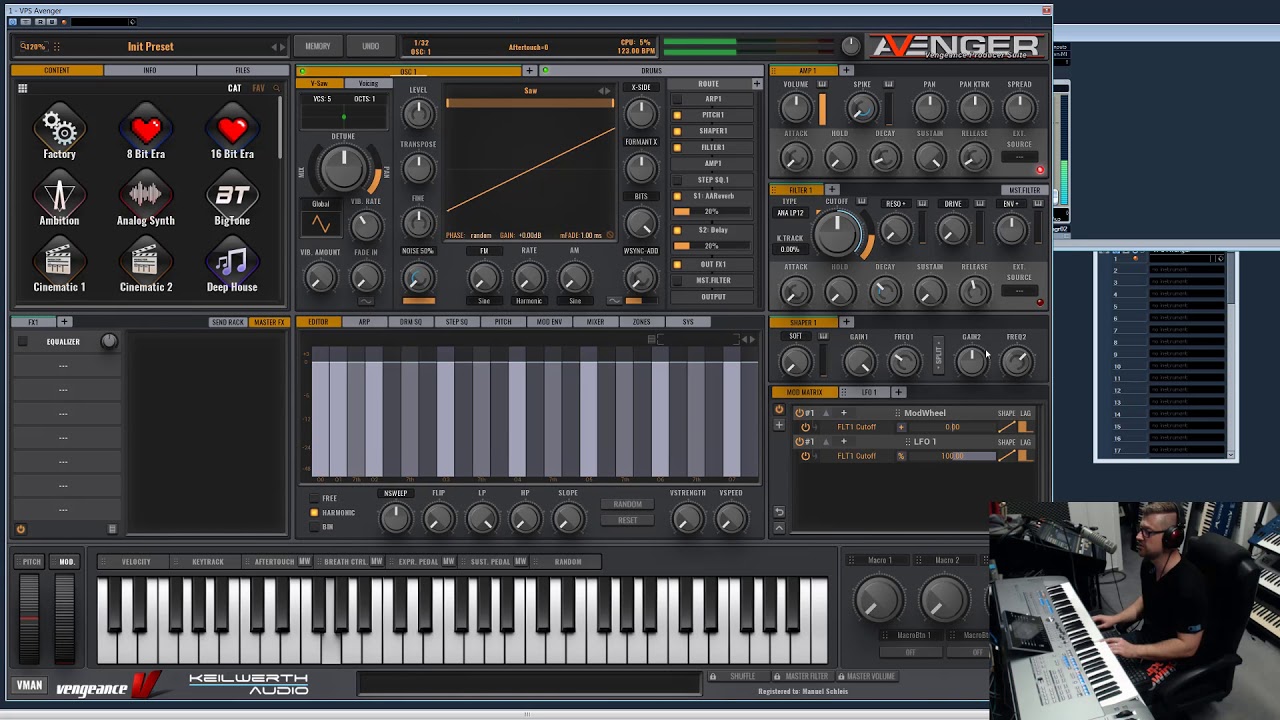Open the MIXER editor tab

click(x=595, y=322)
